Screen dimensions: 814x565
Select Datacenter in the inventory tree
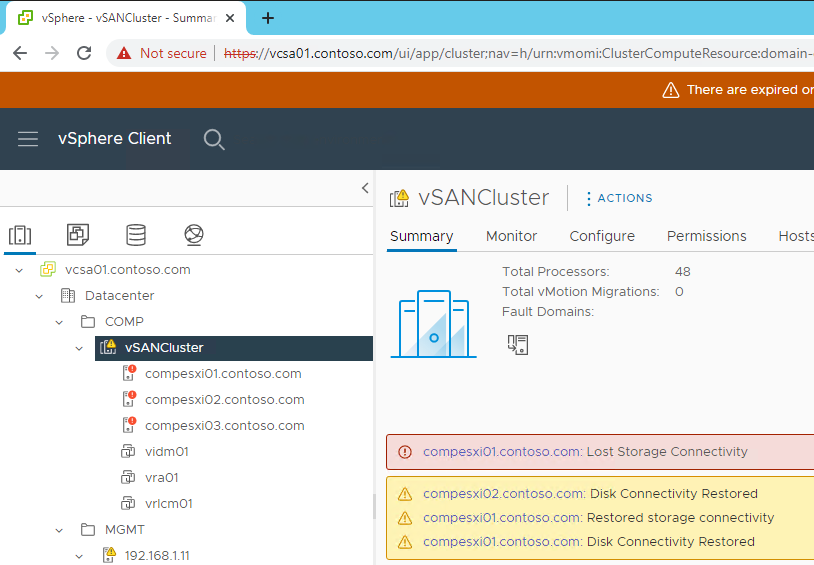click(119, 295)
